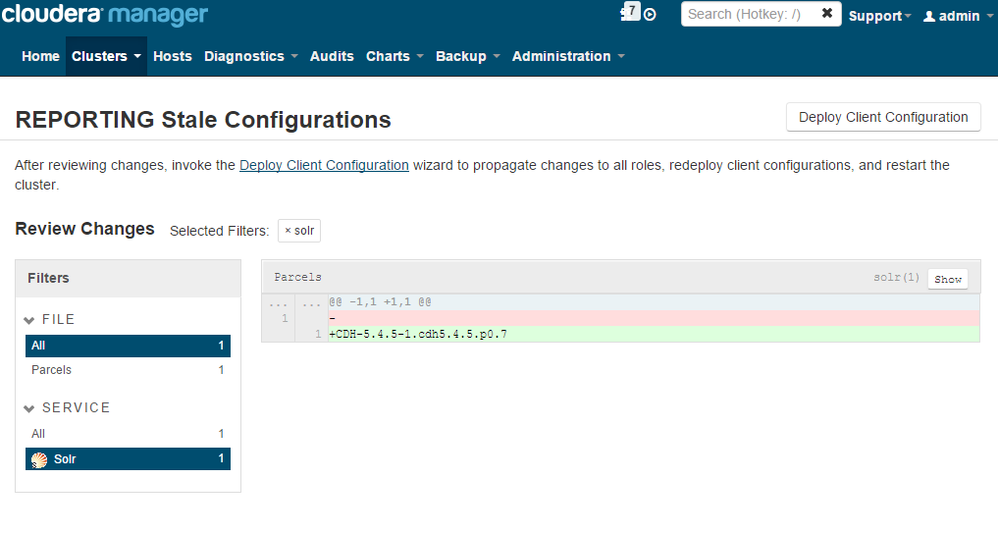The height and width of the screenshot is (538, 998).
Task: Go to the Hosts page
Action: coord(172,56)
